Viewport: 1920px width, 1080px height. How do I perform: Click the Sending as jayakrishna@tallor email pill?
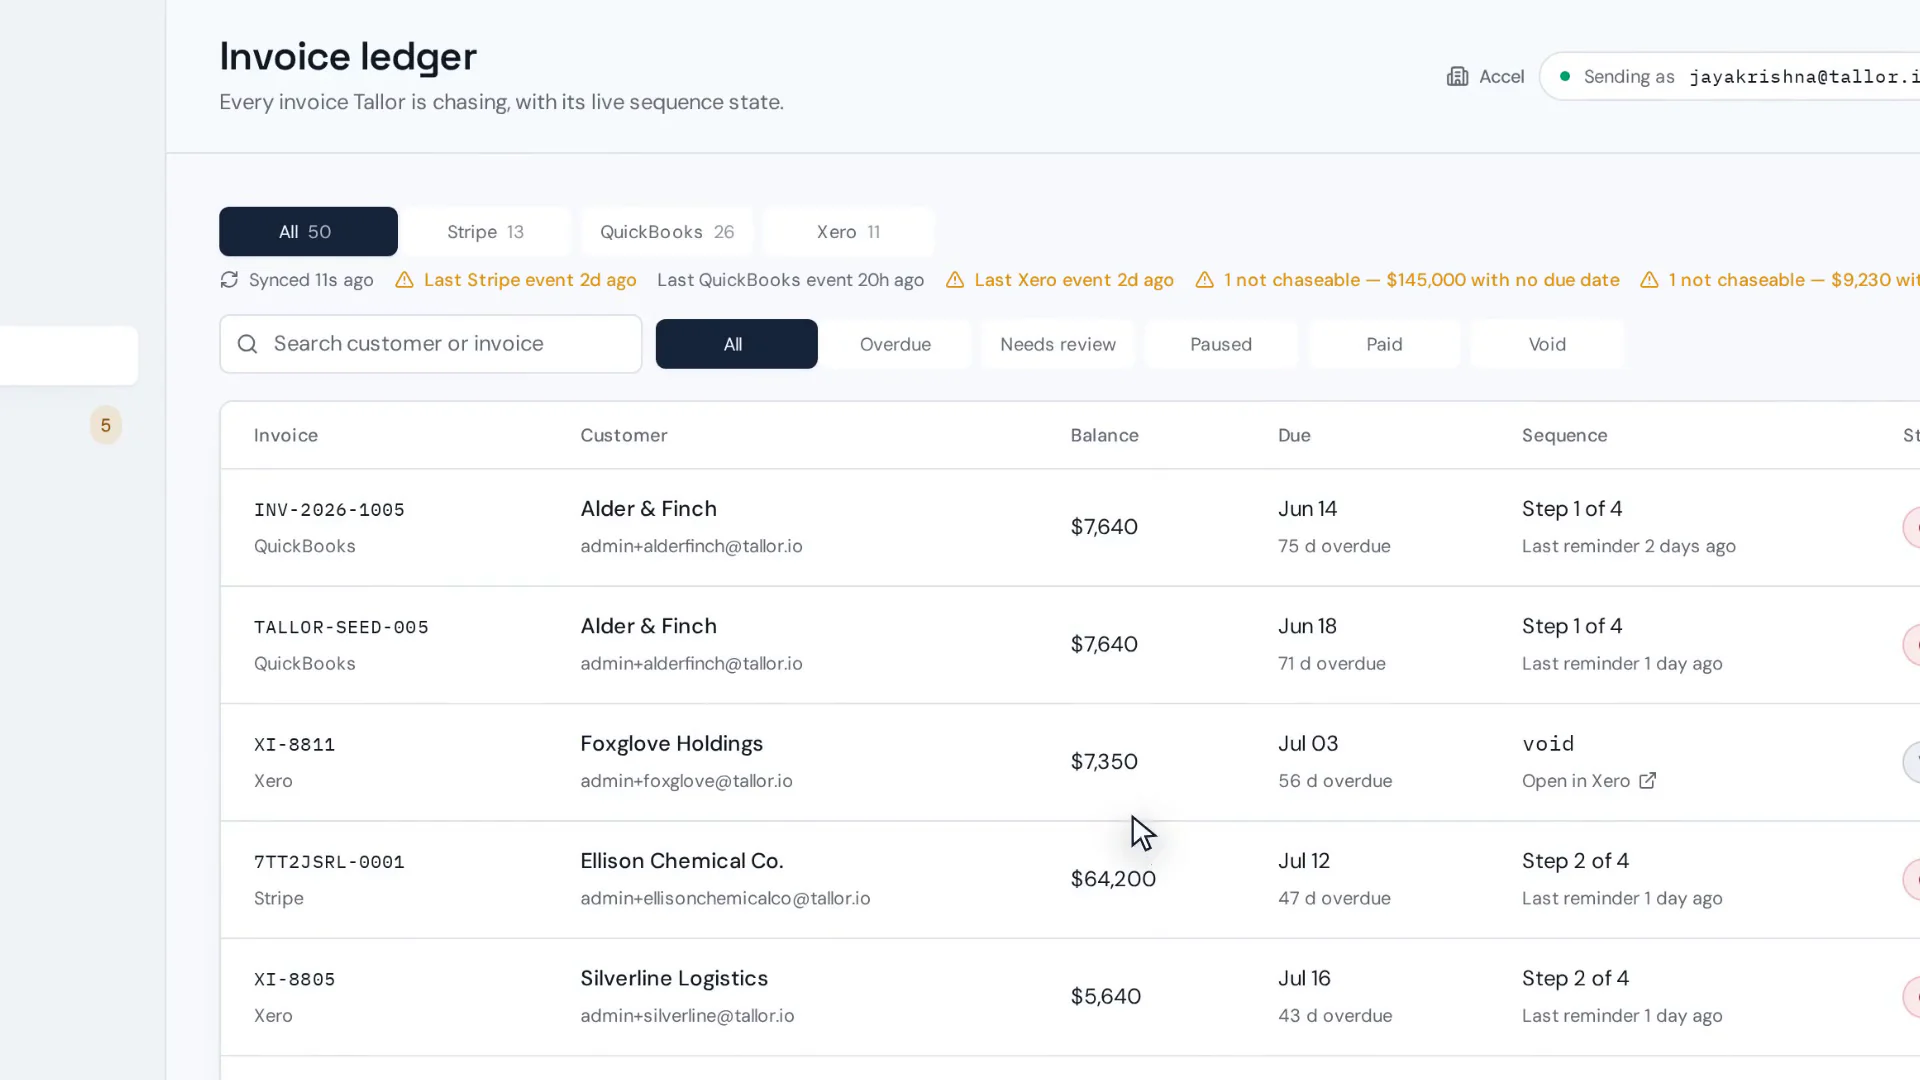coord(1730,76)
